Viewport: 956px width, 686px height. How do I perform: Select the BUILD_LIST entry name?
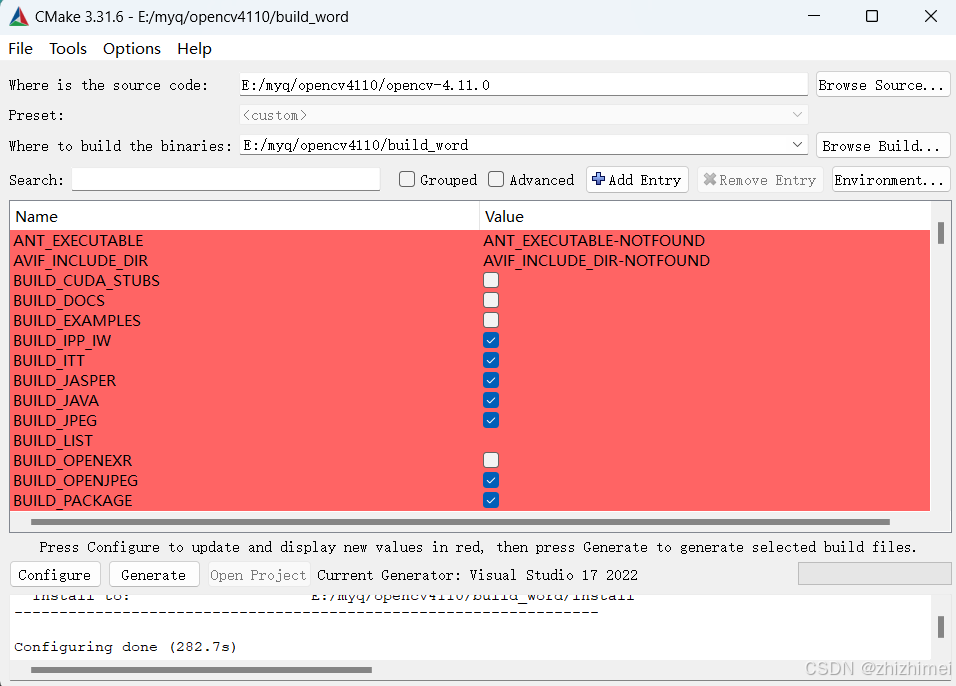53,441
